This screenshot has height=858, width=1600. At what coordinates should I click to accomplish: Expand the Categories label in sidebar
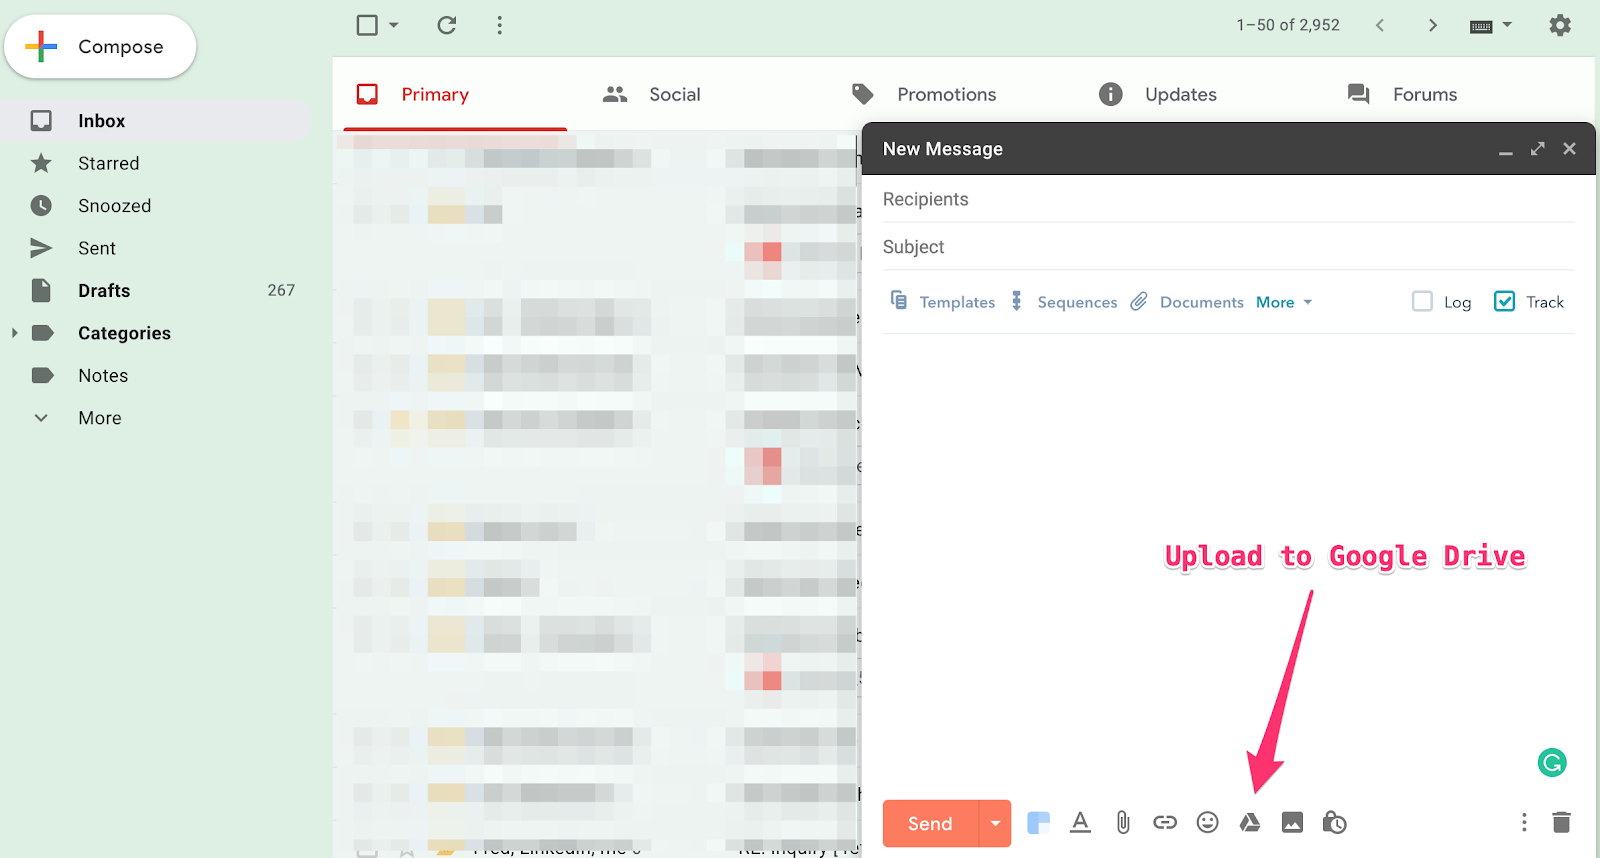pos(14,333)
